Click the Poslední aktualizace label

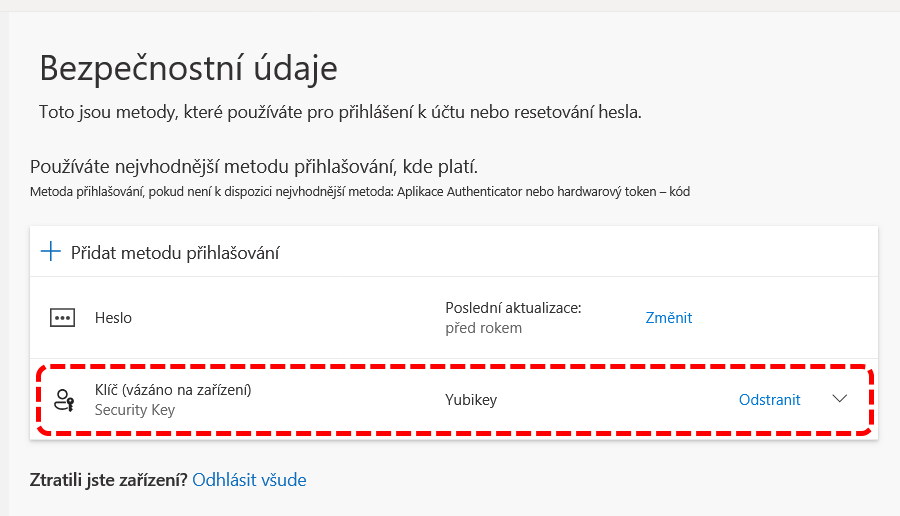(x=513, y=308)
